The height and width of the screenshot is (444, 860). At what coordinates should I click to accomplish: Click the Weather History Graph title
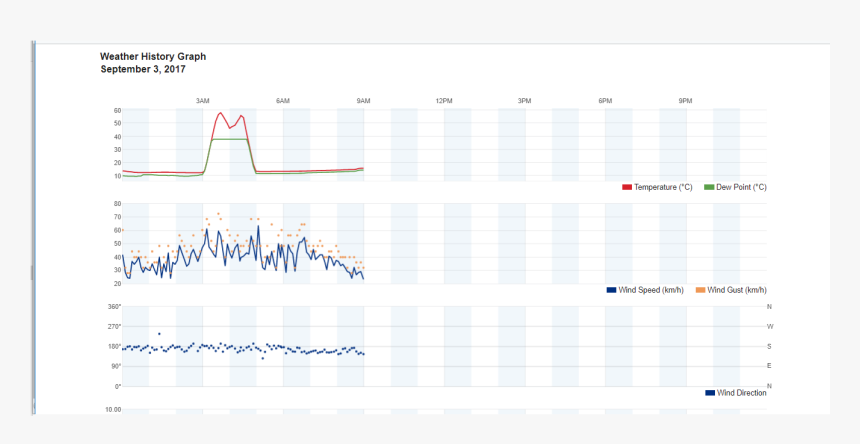pos(153,57)
